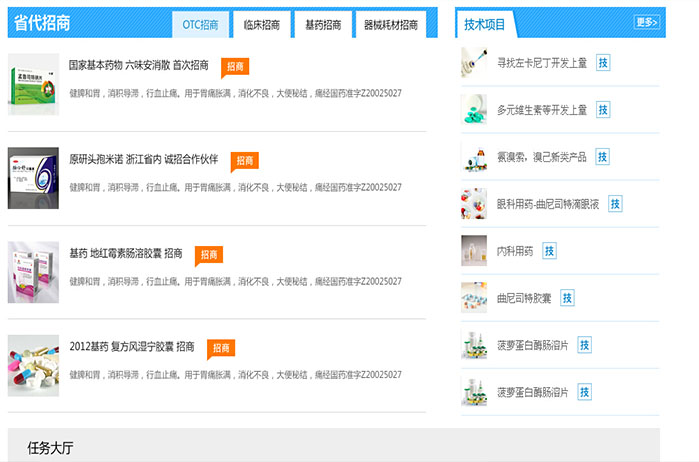The image size is (699, 462).
Task: Open the 2012基药 复方风湿宁胶囊 招商 link
Action: coord(132,347)
